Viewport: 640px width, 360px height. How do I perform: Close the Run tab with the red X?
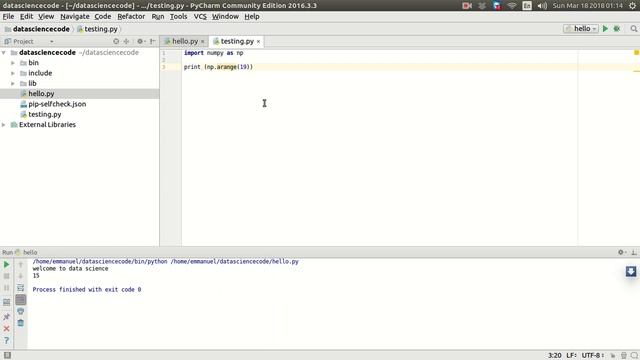tap(7, 328)
